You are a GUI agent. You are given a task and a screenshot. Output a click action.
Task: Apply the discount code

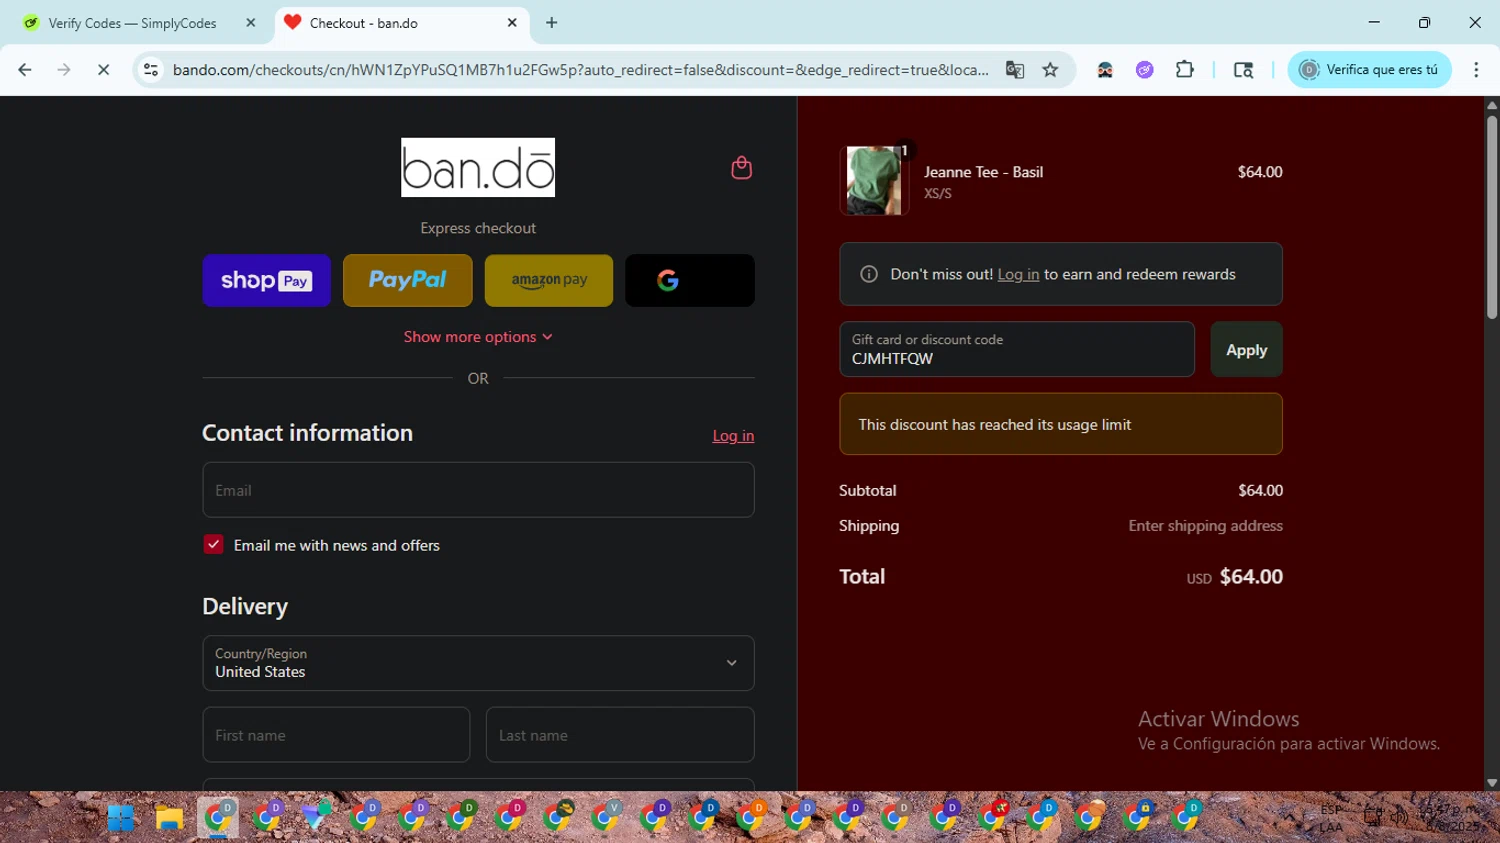(1246, 350)
